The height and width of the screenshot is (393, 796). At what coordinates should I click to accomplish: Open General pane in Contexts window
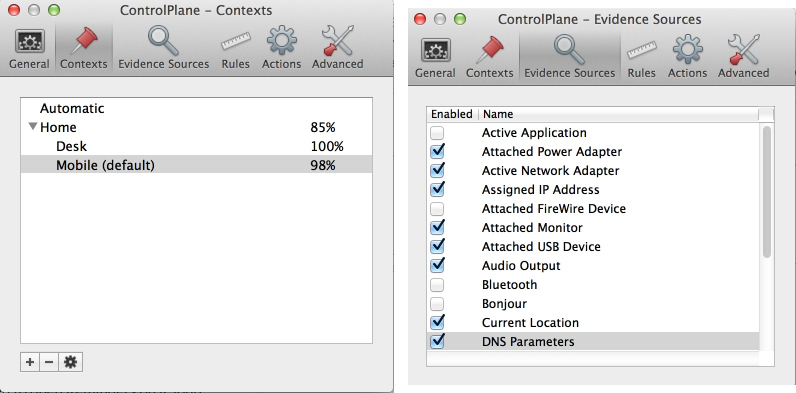29,49
